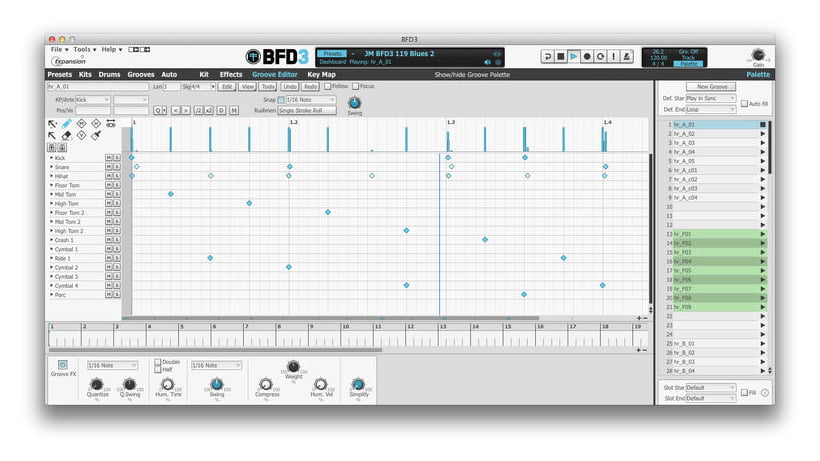Mute the Hihat lane
The height and width of the screenshot is (461, 820).
click(109, 176)
